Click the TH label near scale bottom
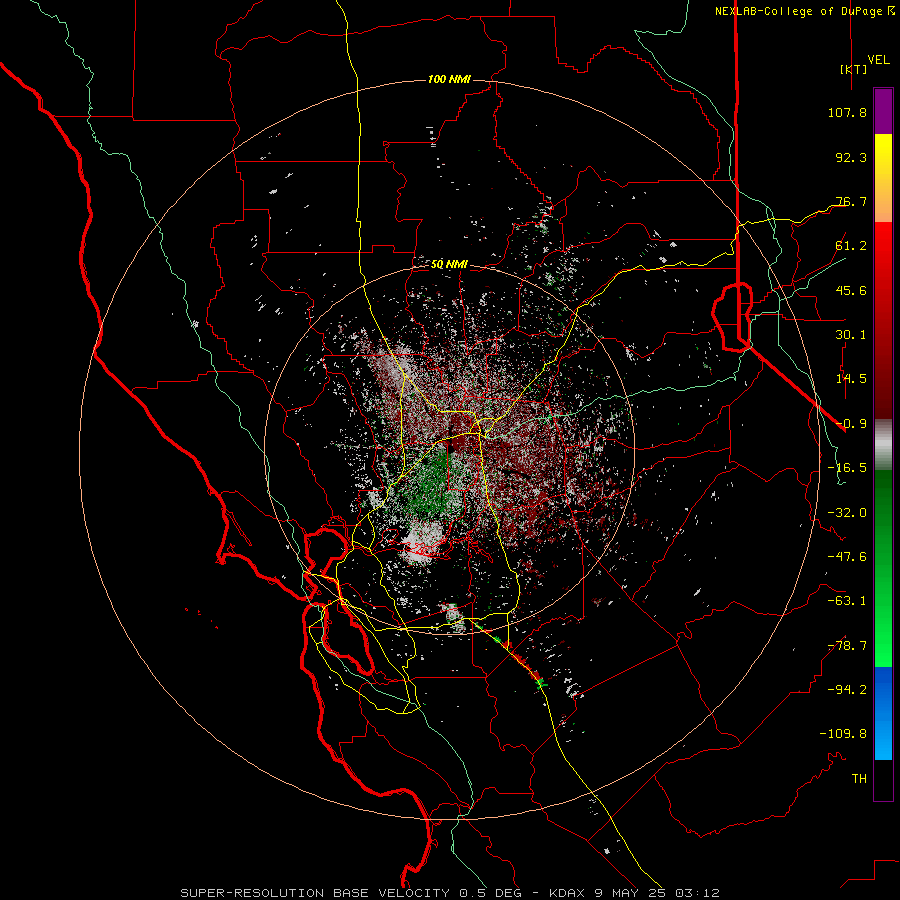This screenshot has width=900, height=900. click(x=859, y=779)
